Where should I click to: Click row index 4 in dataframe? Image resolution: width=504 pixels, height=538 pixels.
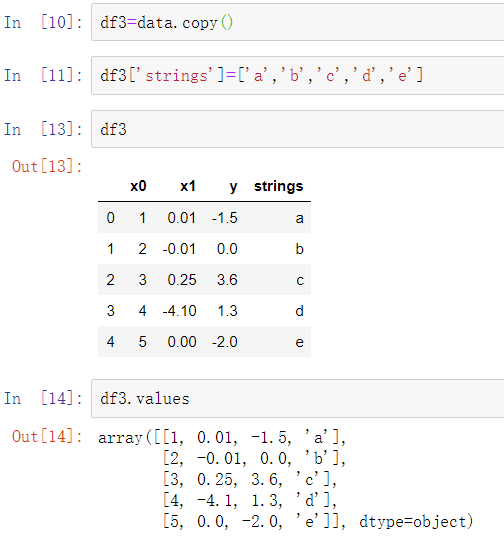(110, 342)
